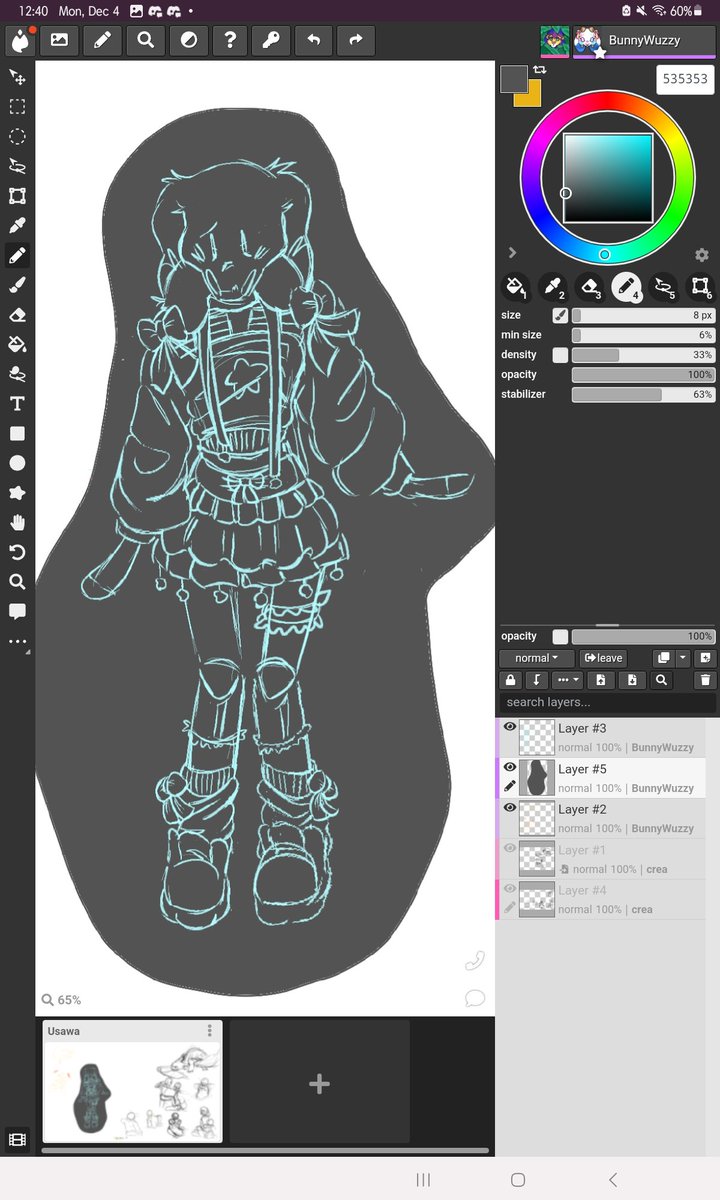The width and height of the screenshot is (720, 1200).
Task: Toggle pressure control for brush size
Action: click(x=560, y=315)
